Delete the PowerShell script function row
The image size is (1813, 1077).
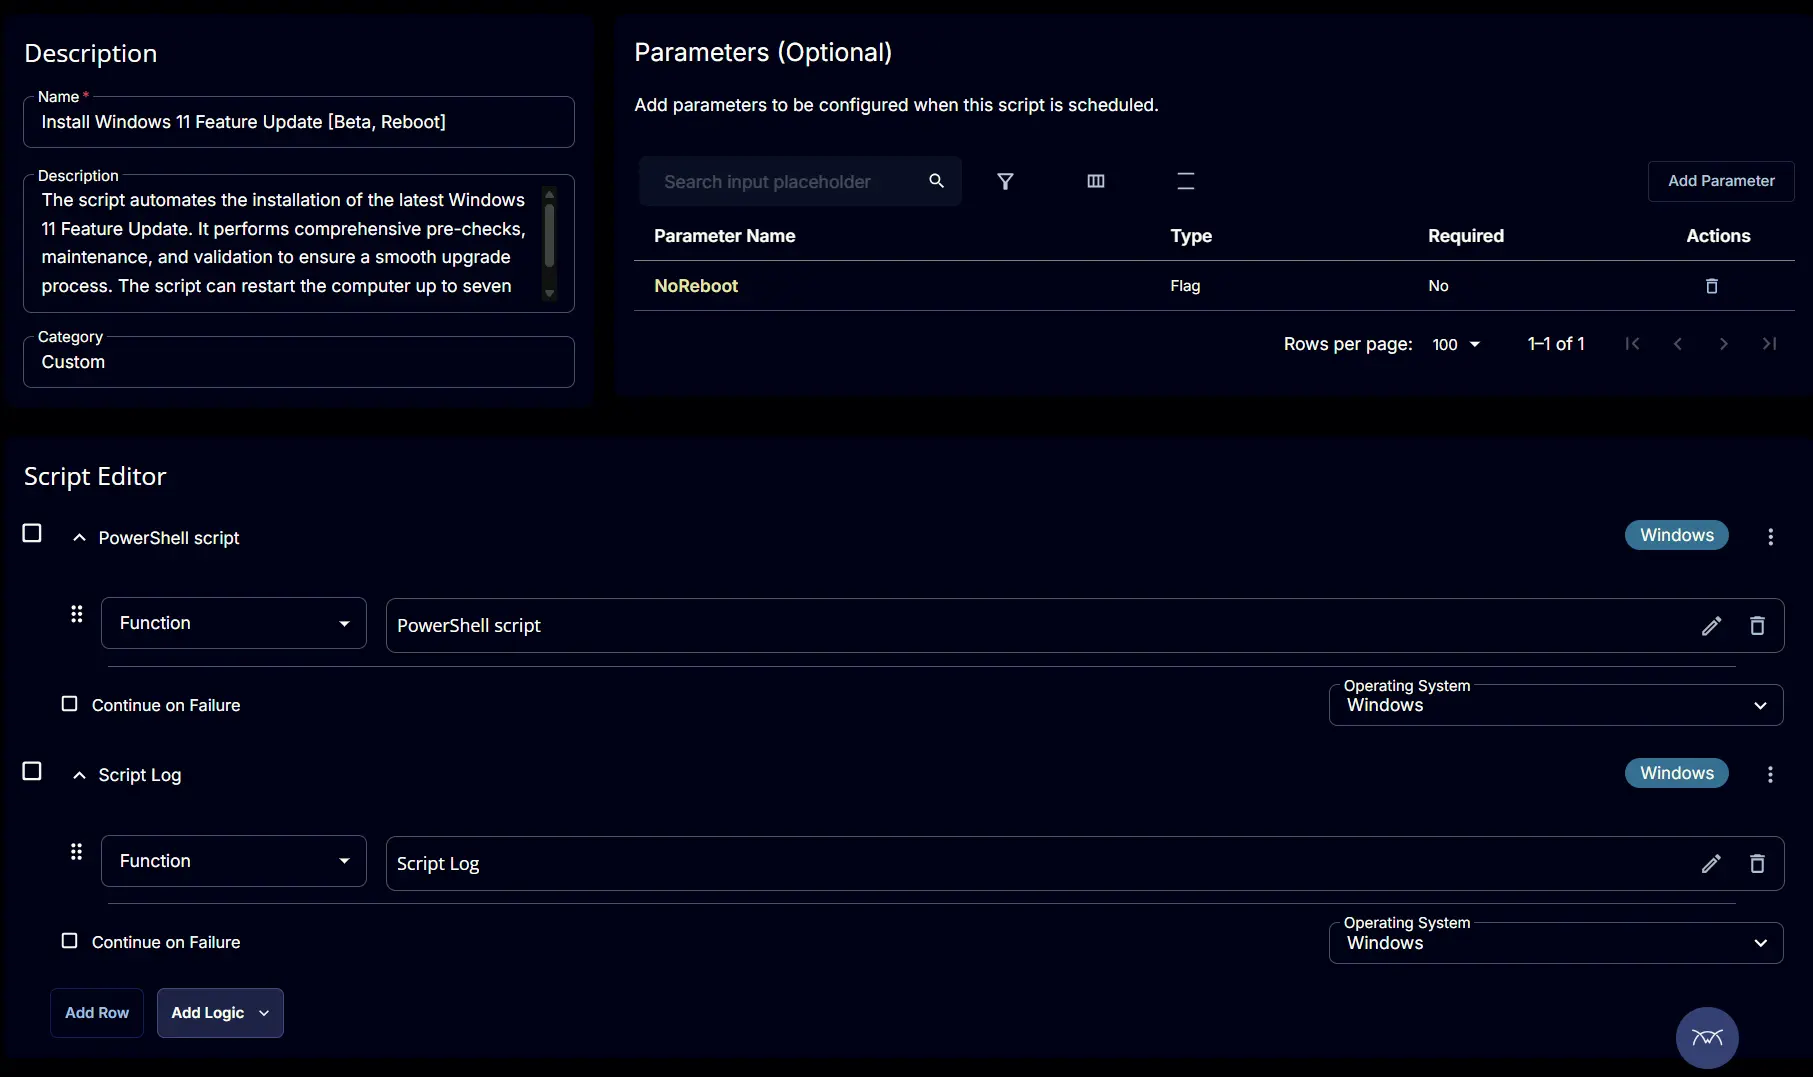(1757, 626)
